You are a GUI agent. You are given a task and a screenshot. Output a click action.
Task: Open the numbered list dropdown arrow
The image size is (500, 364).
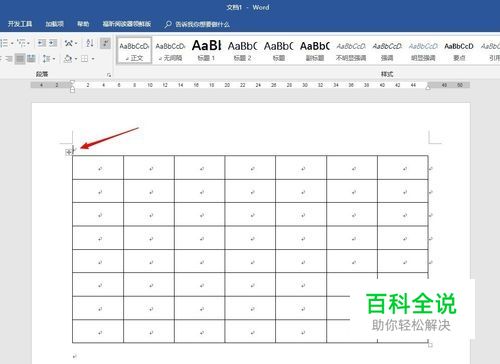point(12,43)
